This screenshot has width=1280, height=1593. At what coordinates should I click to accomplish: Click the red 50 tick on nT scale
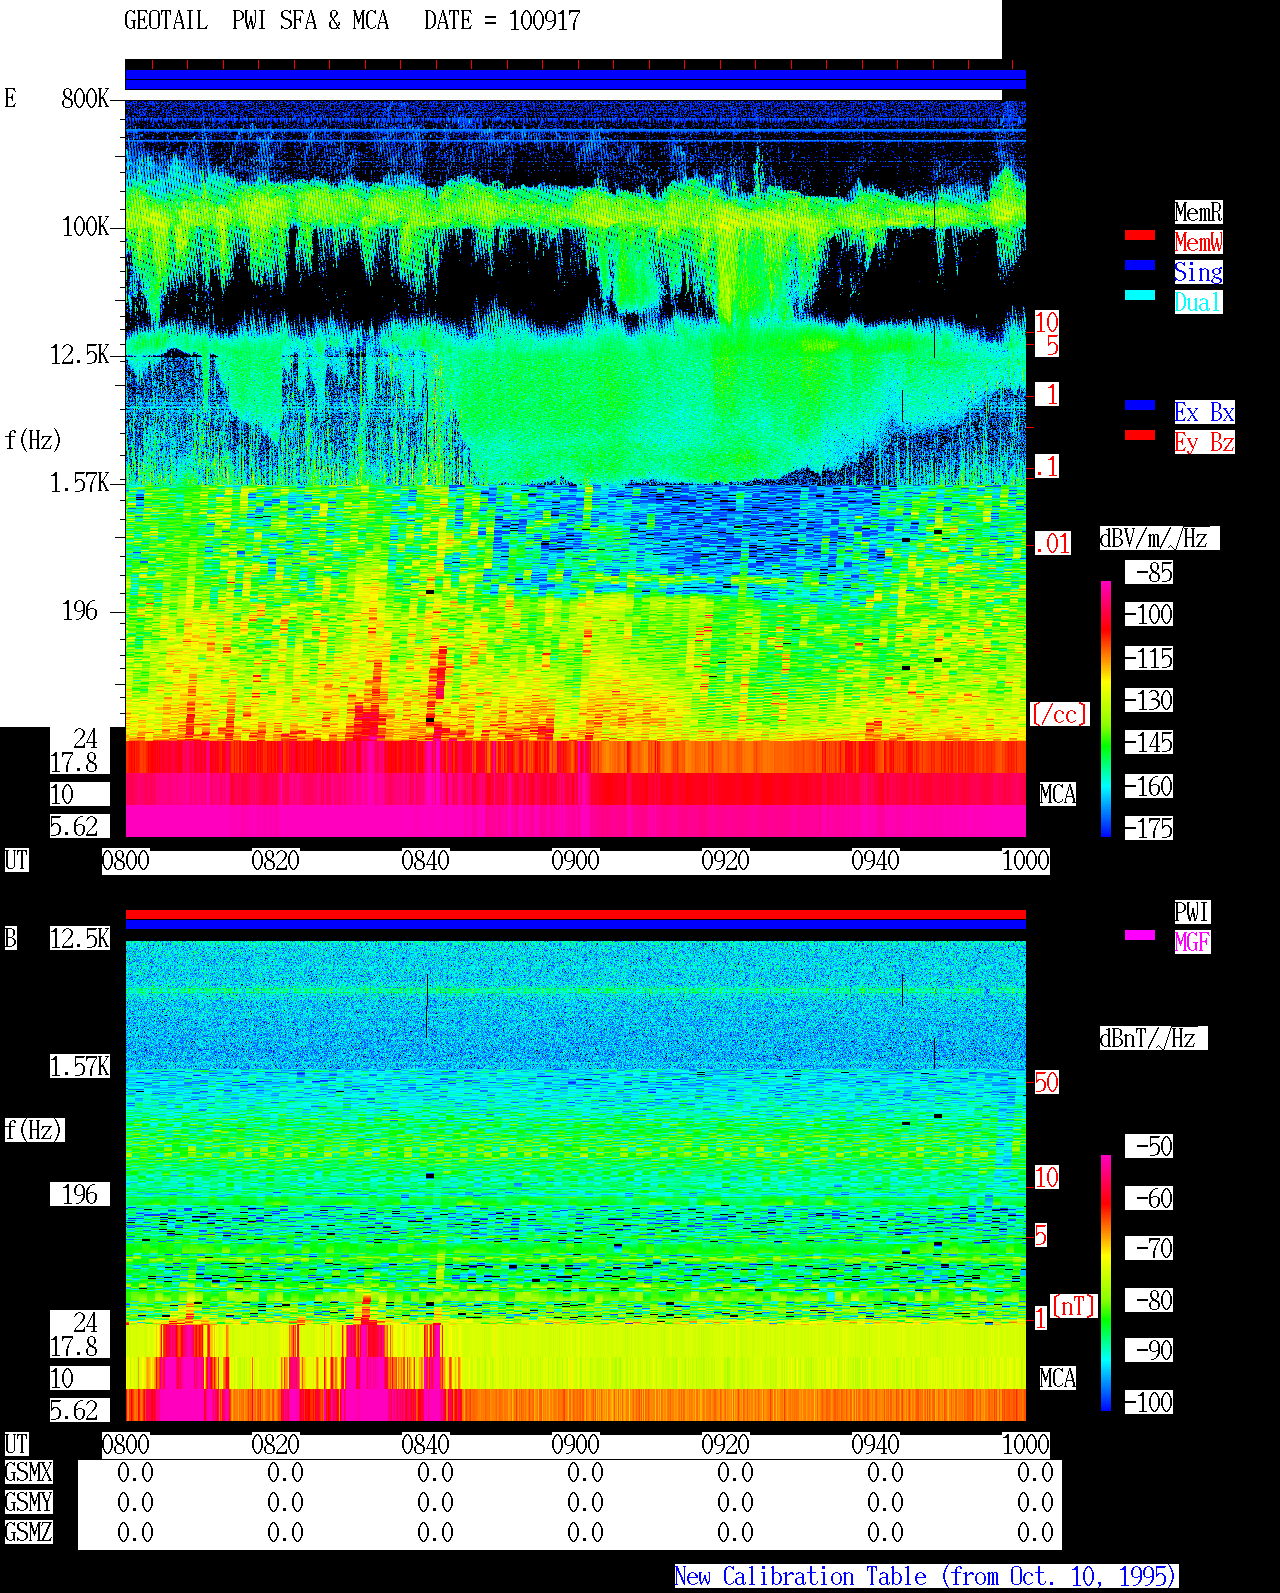pyautogui.click(x=1046, y=1082)
